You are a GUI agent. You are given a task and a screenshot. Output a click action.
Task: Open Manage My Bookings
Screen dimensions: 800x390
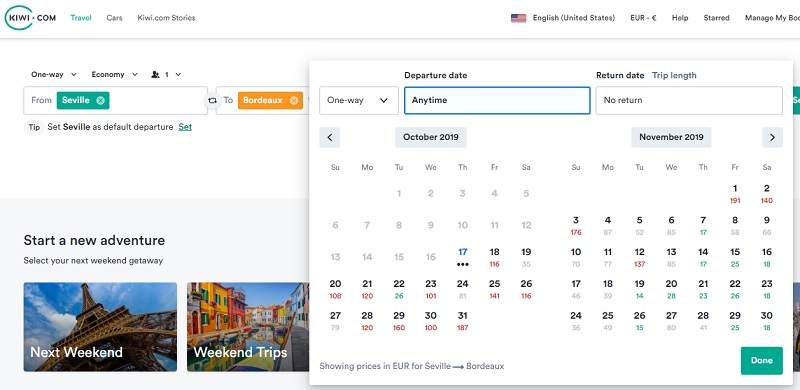click(772, 18)
